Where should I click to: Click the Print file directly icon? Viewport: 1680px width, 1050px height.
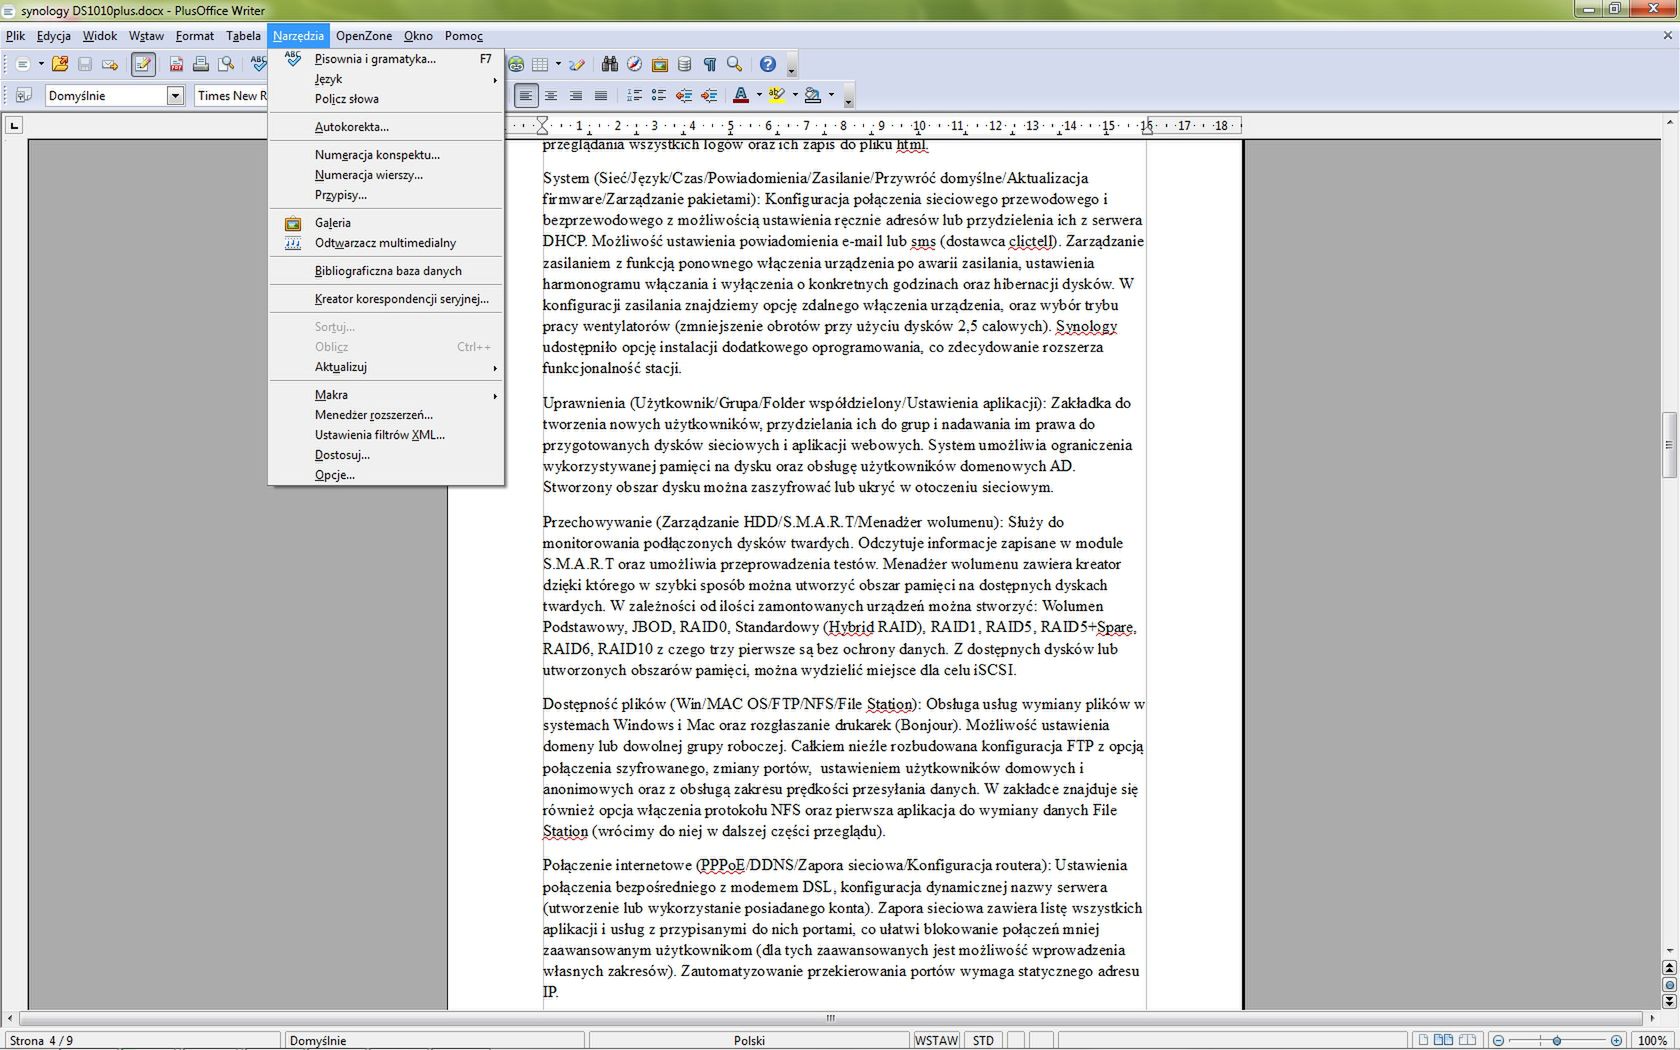point(201,64)
